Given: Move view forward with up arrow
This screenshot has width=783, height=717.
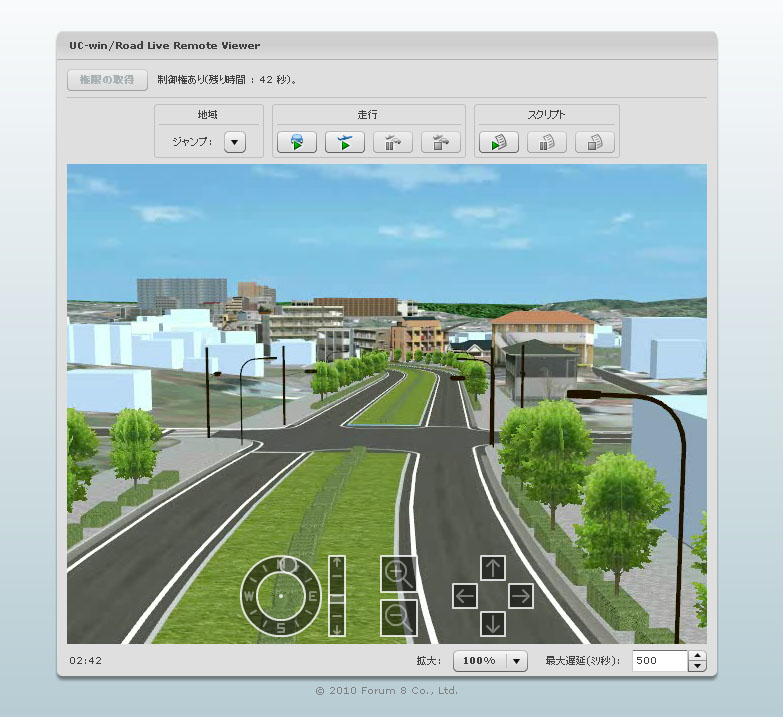Looking at the screenshot, I should (x=493, y=568).
